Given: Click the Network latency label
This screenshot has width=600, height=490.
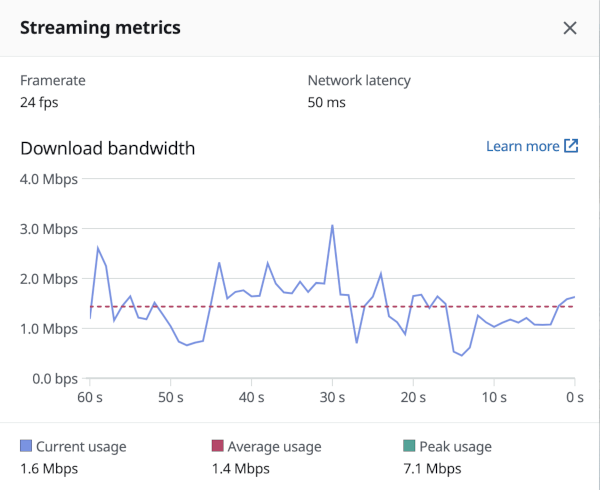Looking at the screenshot, I should (359, 80).
